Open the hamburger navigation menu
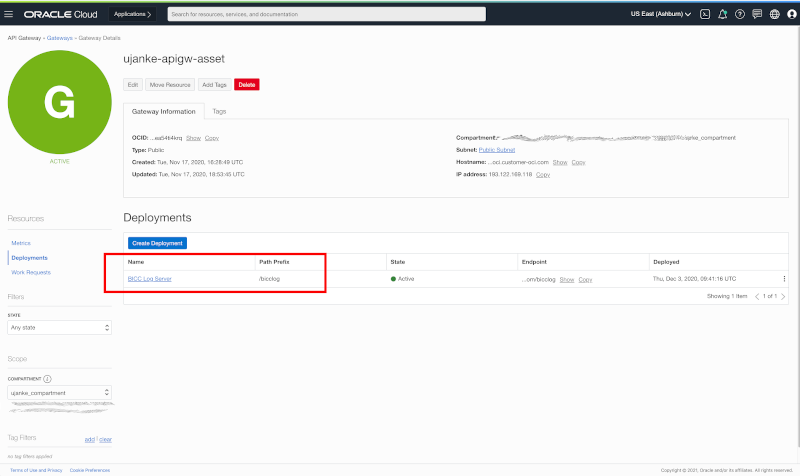800x476 pixels. coord(9,14)
